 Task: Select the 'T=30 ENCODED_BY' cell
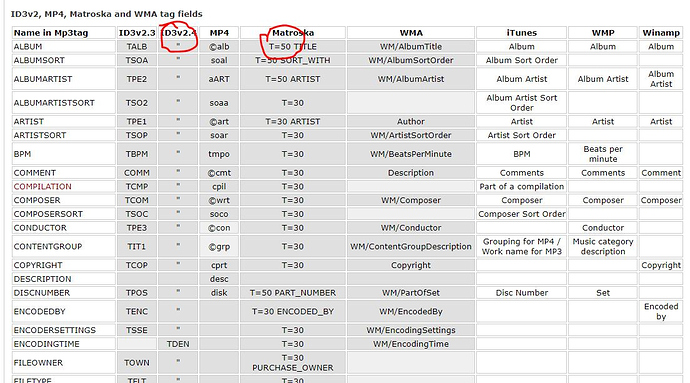pos(293,312)
